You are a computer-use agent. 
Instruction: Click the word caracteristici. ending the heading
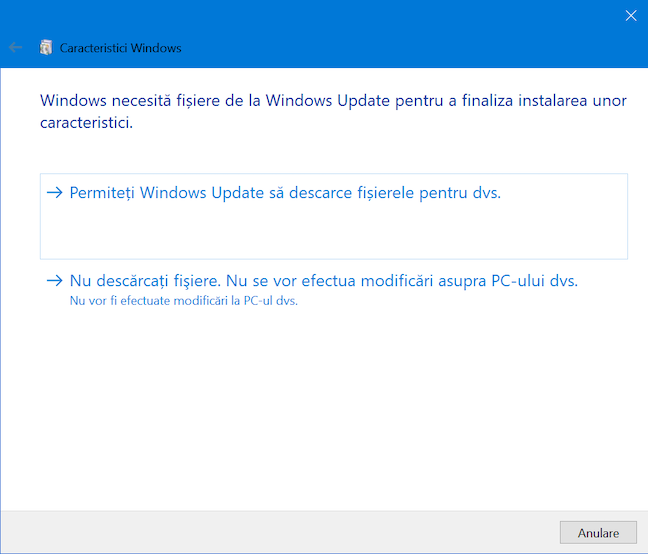86,123
